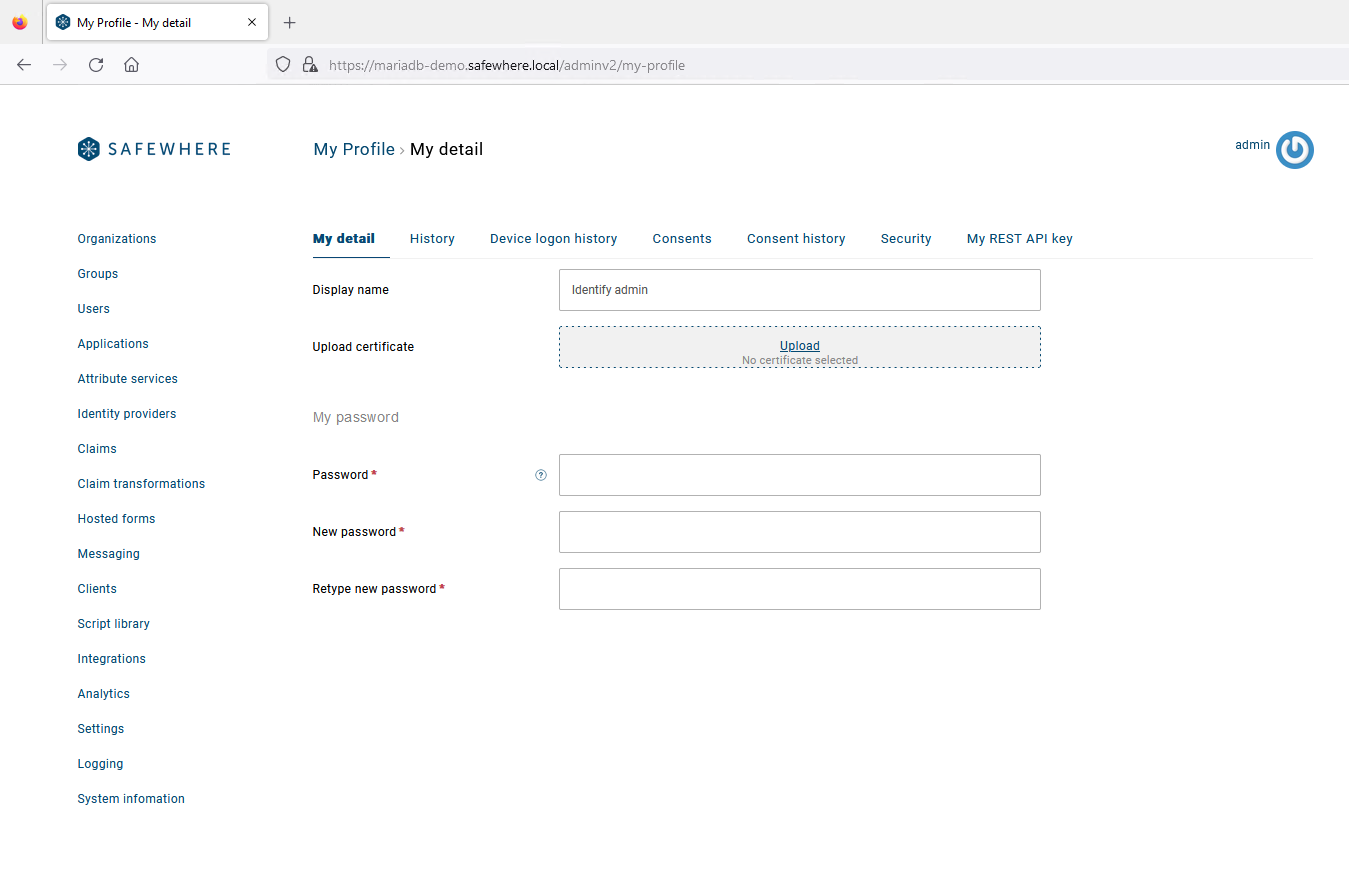The image size is (1349, 894).
Task: Open a new browser tab
Action: pyautogui.click(x=290, y=22)
